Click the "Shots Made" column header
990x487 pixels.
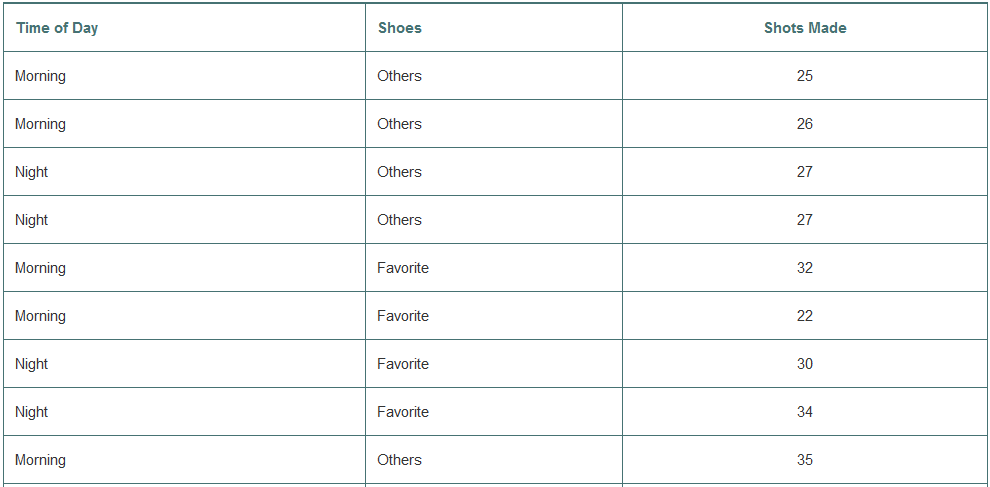pyautogui.click(x=805, y=28)
